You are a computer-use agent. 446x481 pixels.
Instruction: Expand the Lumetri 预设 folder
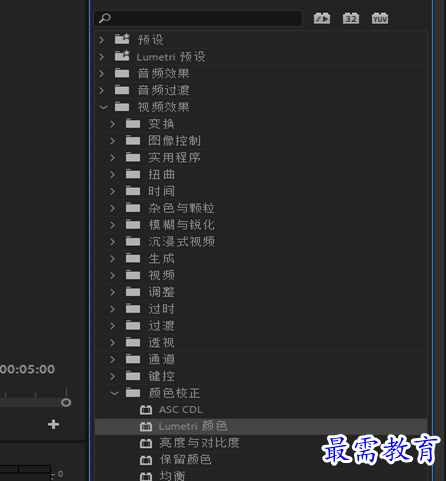coord(102,57)
